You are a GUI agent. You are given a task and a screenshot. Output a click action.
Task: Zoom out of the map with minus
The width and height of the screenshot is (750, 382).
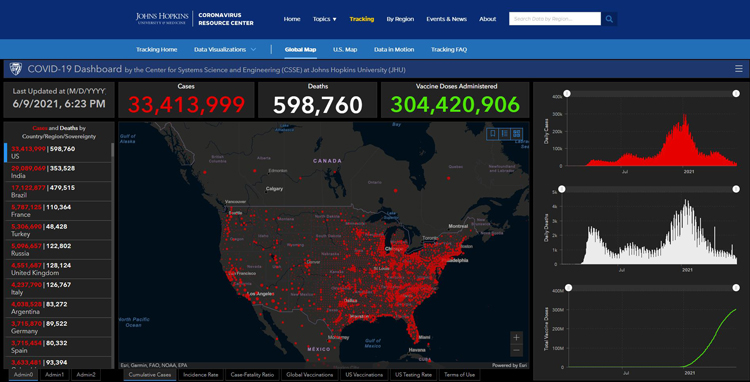[x=516, y=350]
